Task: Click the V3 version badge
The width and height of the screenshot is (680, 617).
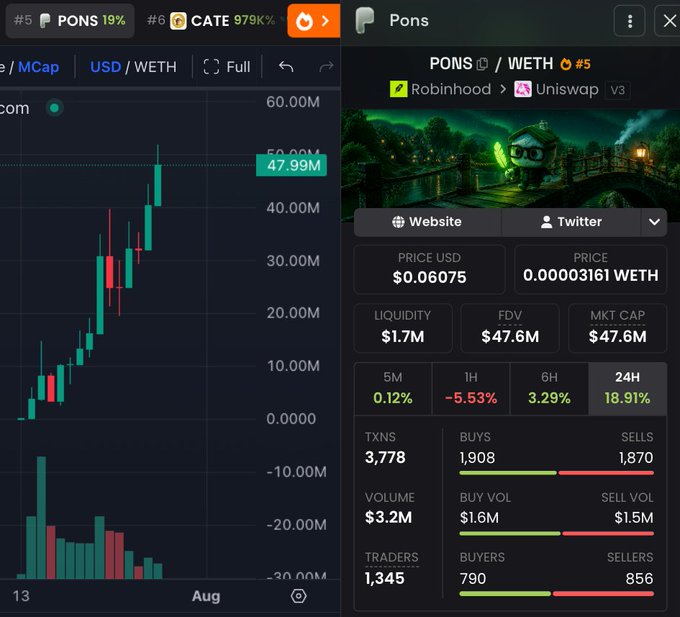Action: [618, 90]
